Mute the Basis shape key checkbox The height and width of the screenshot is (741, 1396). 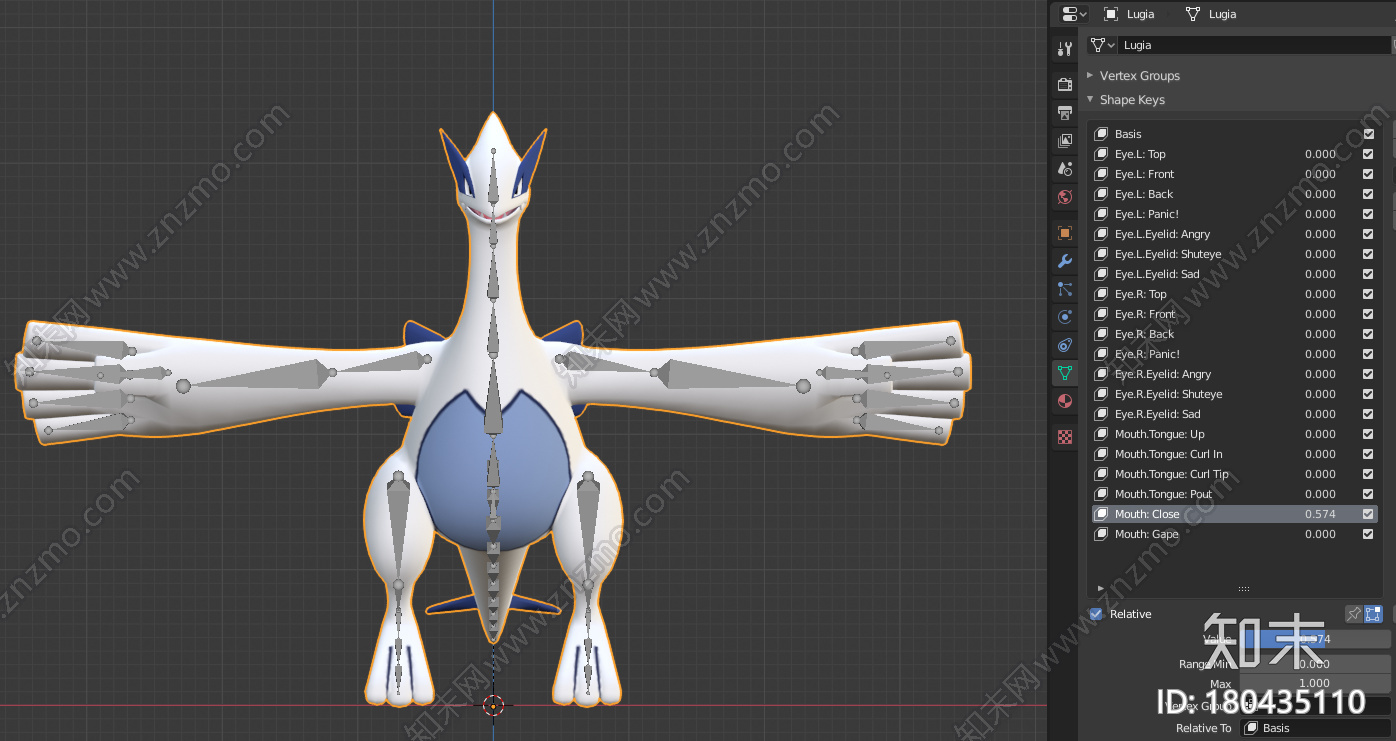[x=1368, y=134]
